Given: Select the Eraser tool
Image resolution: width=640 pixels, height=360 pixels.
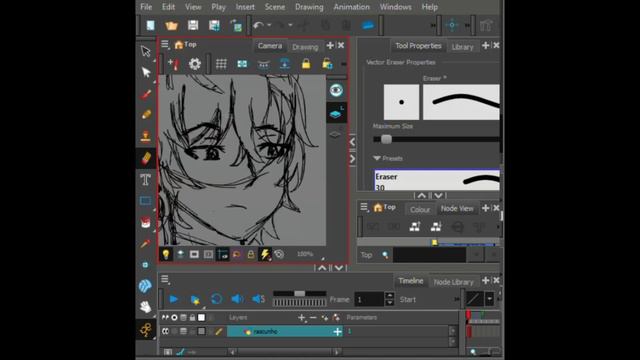Looking at the screenshot, I should point(146,158).
